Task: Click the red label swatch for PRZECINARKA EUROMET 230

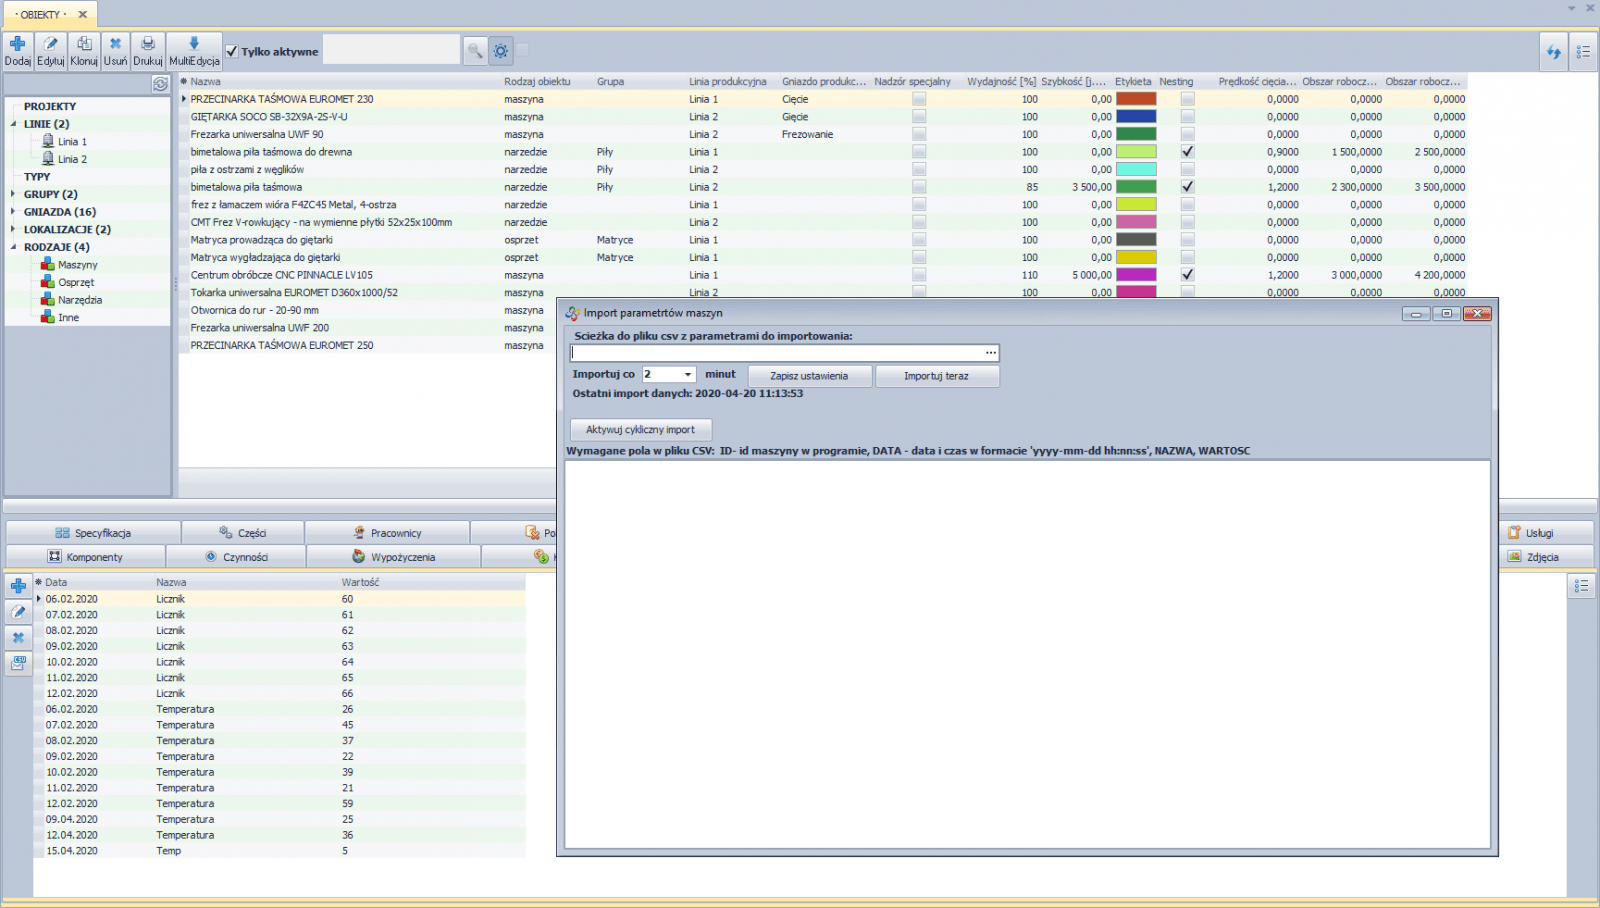Action: [x=1136, y=99]
